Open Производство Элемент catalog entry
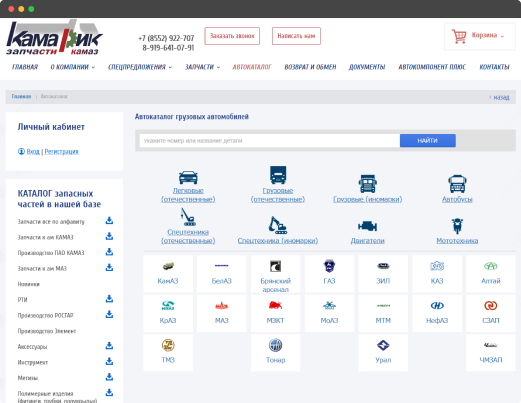Image resolution: width=521 pixels, height=403 pixels. point(47,331)
